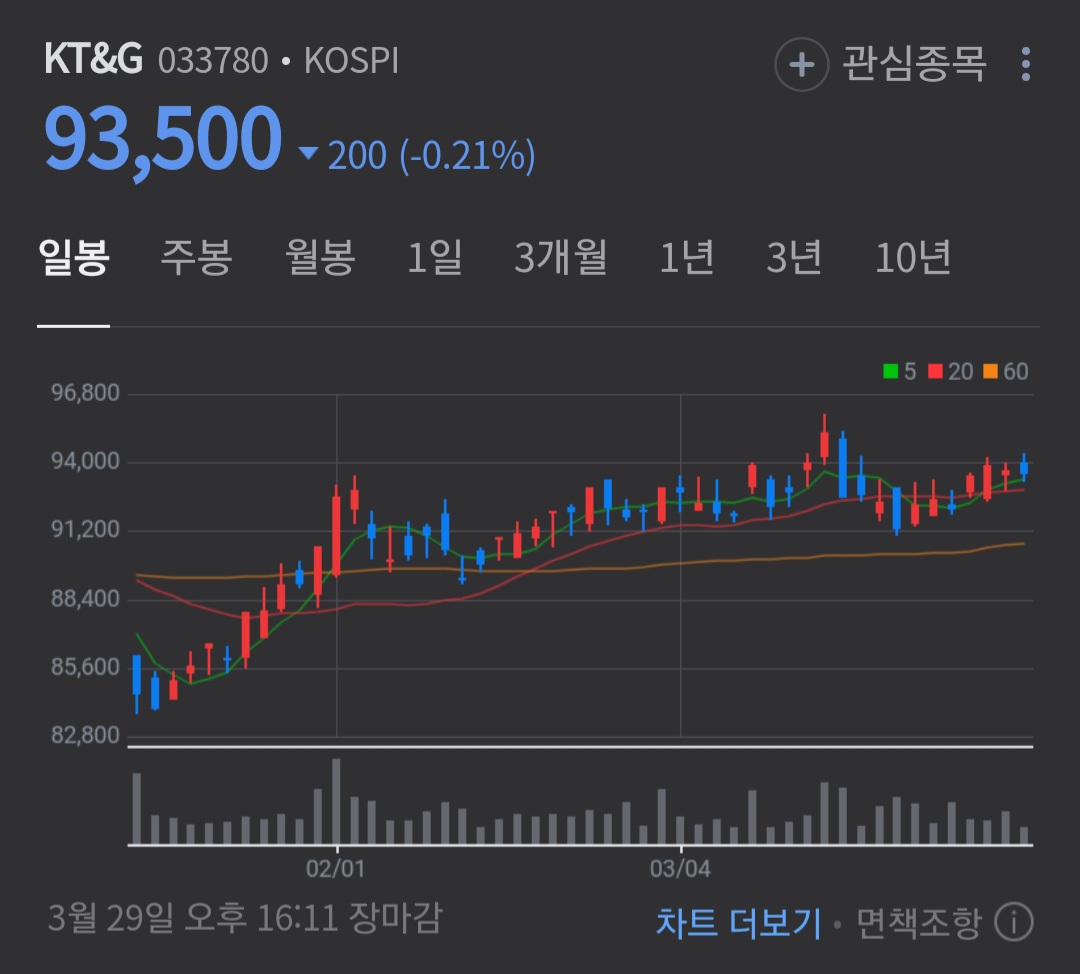Image resolution: width=1080 pixels, height=974 pixels.
Task: Open the 차트 더보기 link
Action: point(739,922)
